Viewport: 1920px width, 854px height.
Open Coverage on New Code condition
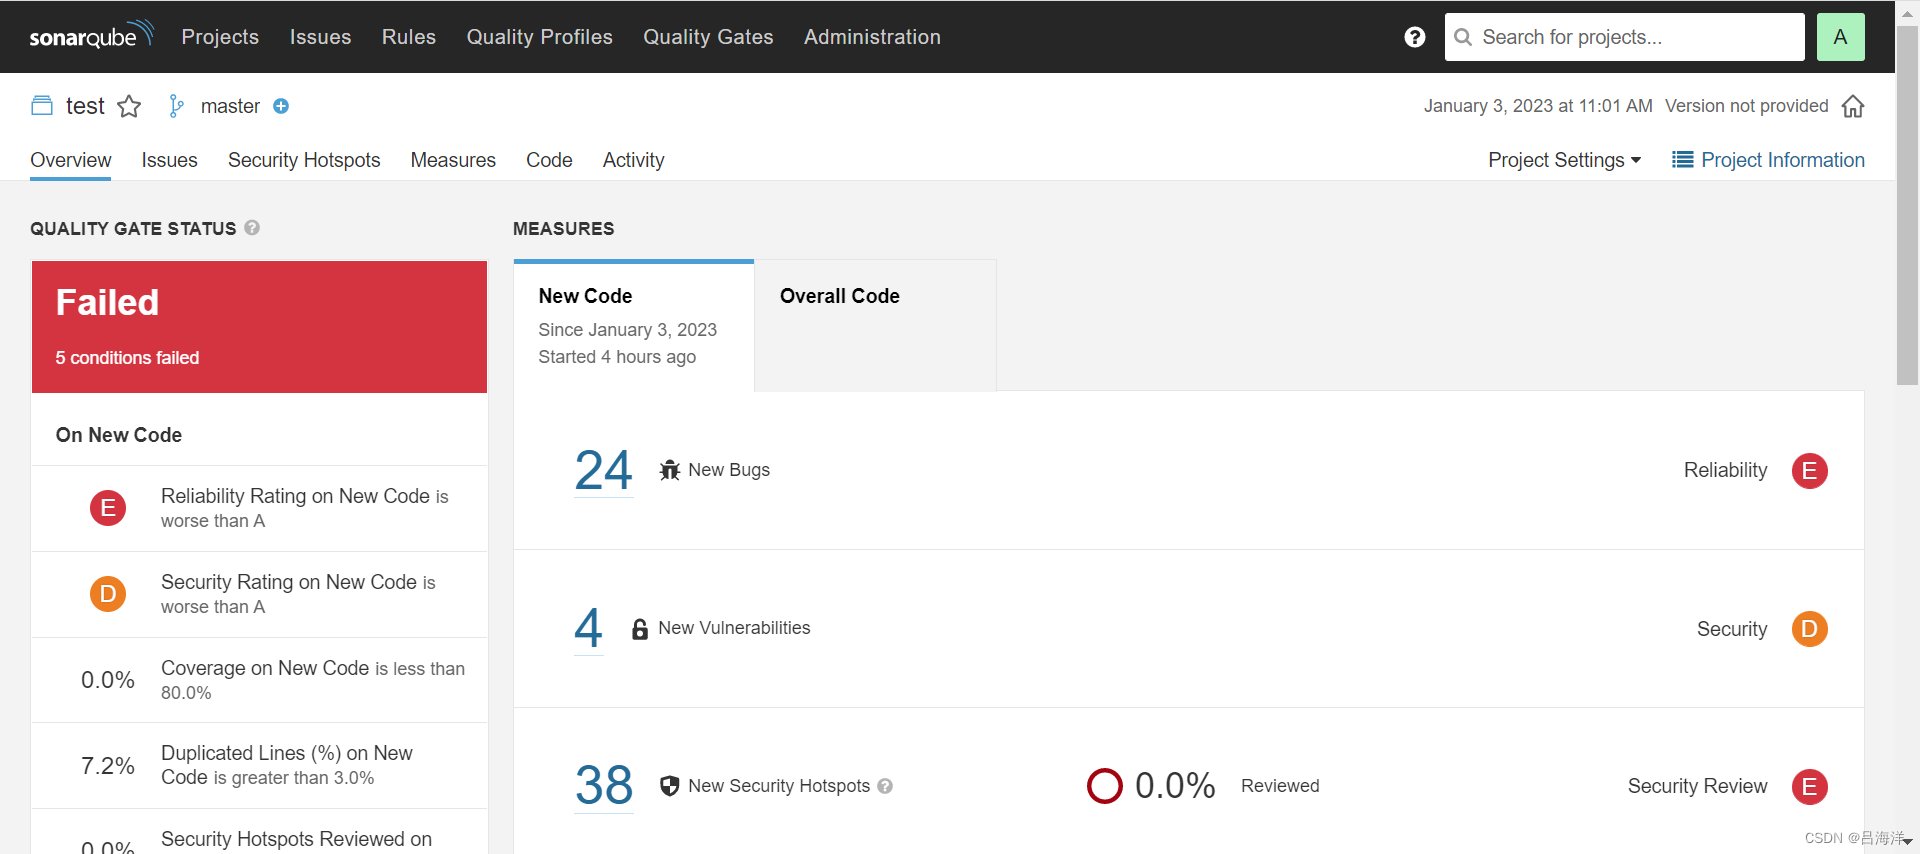tap(260, 680)
